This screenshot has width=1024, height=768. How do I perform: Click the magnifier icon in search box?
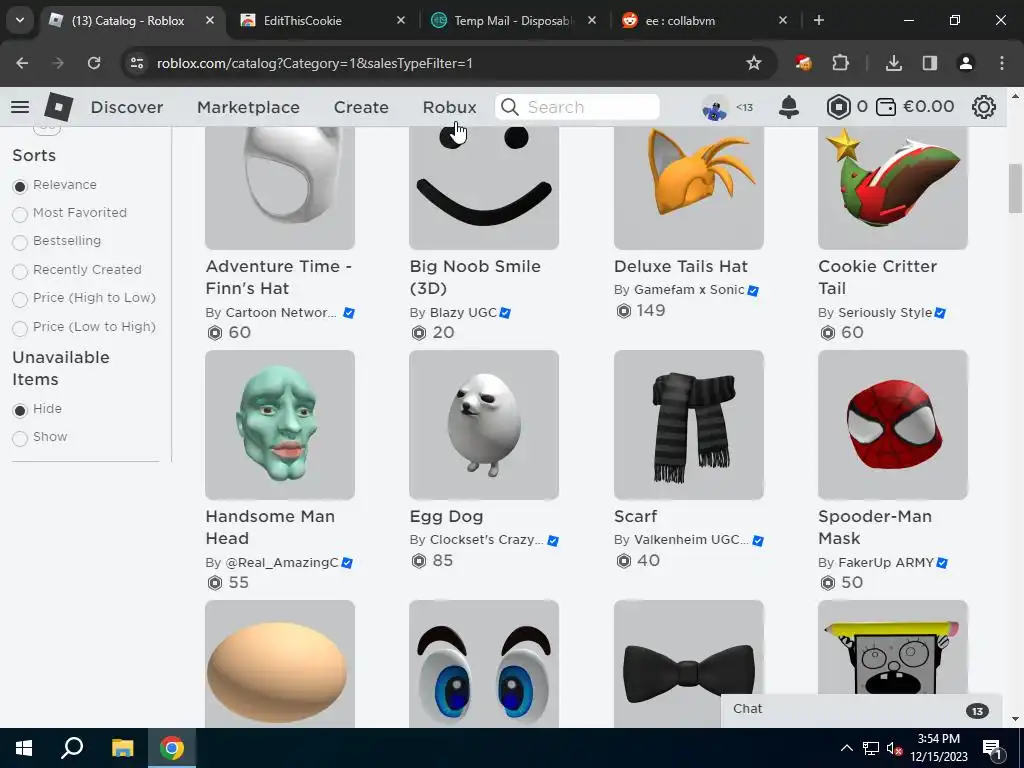pos(510,107)
